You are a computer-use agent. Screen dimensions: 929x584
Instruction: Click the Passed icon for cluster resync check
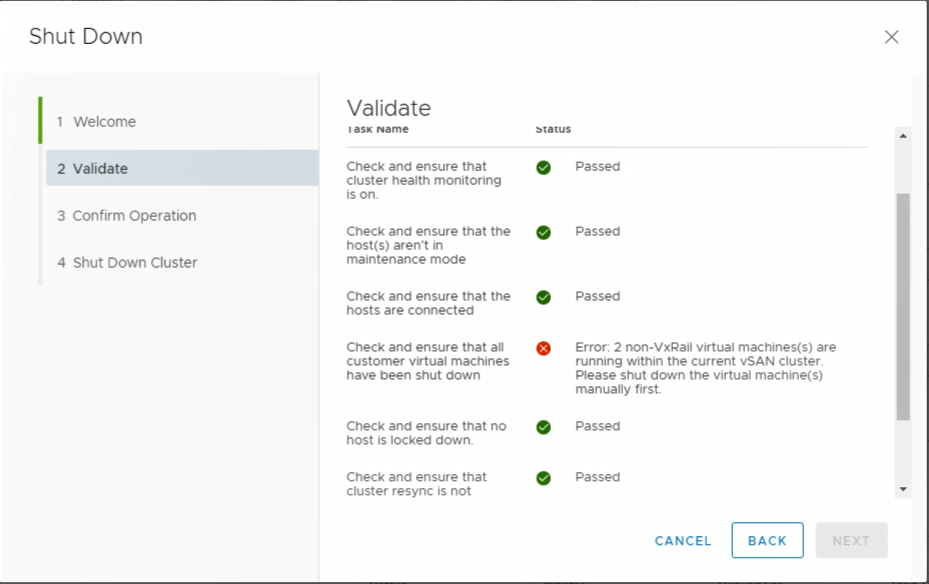(x=543, y=478)
